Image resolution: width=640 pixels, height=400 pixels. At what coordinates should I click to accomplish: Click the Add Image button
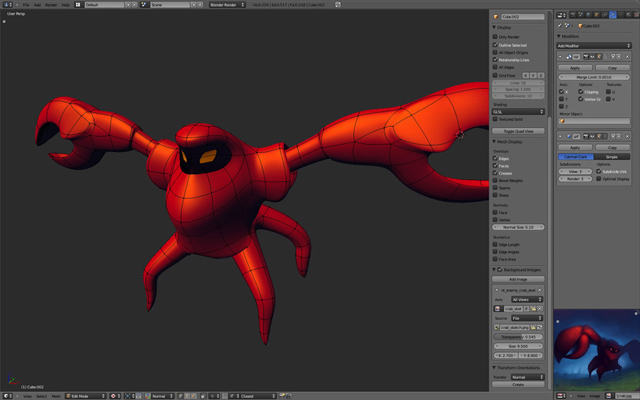click(517, 279)
